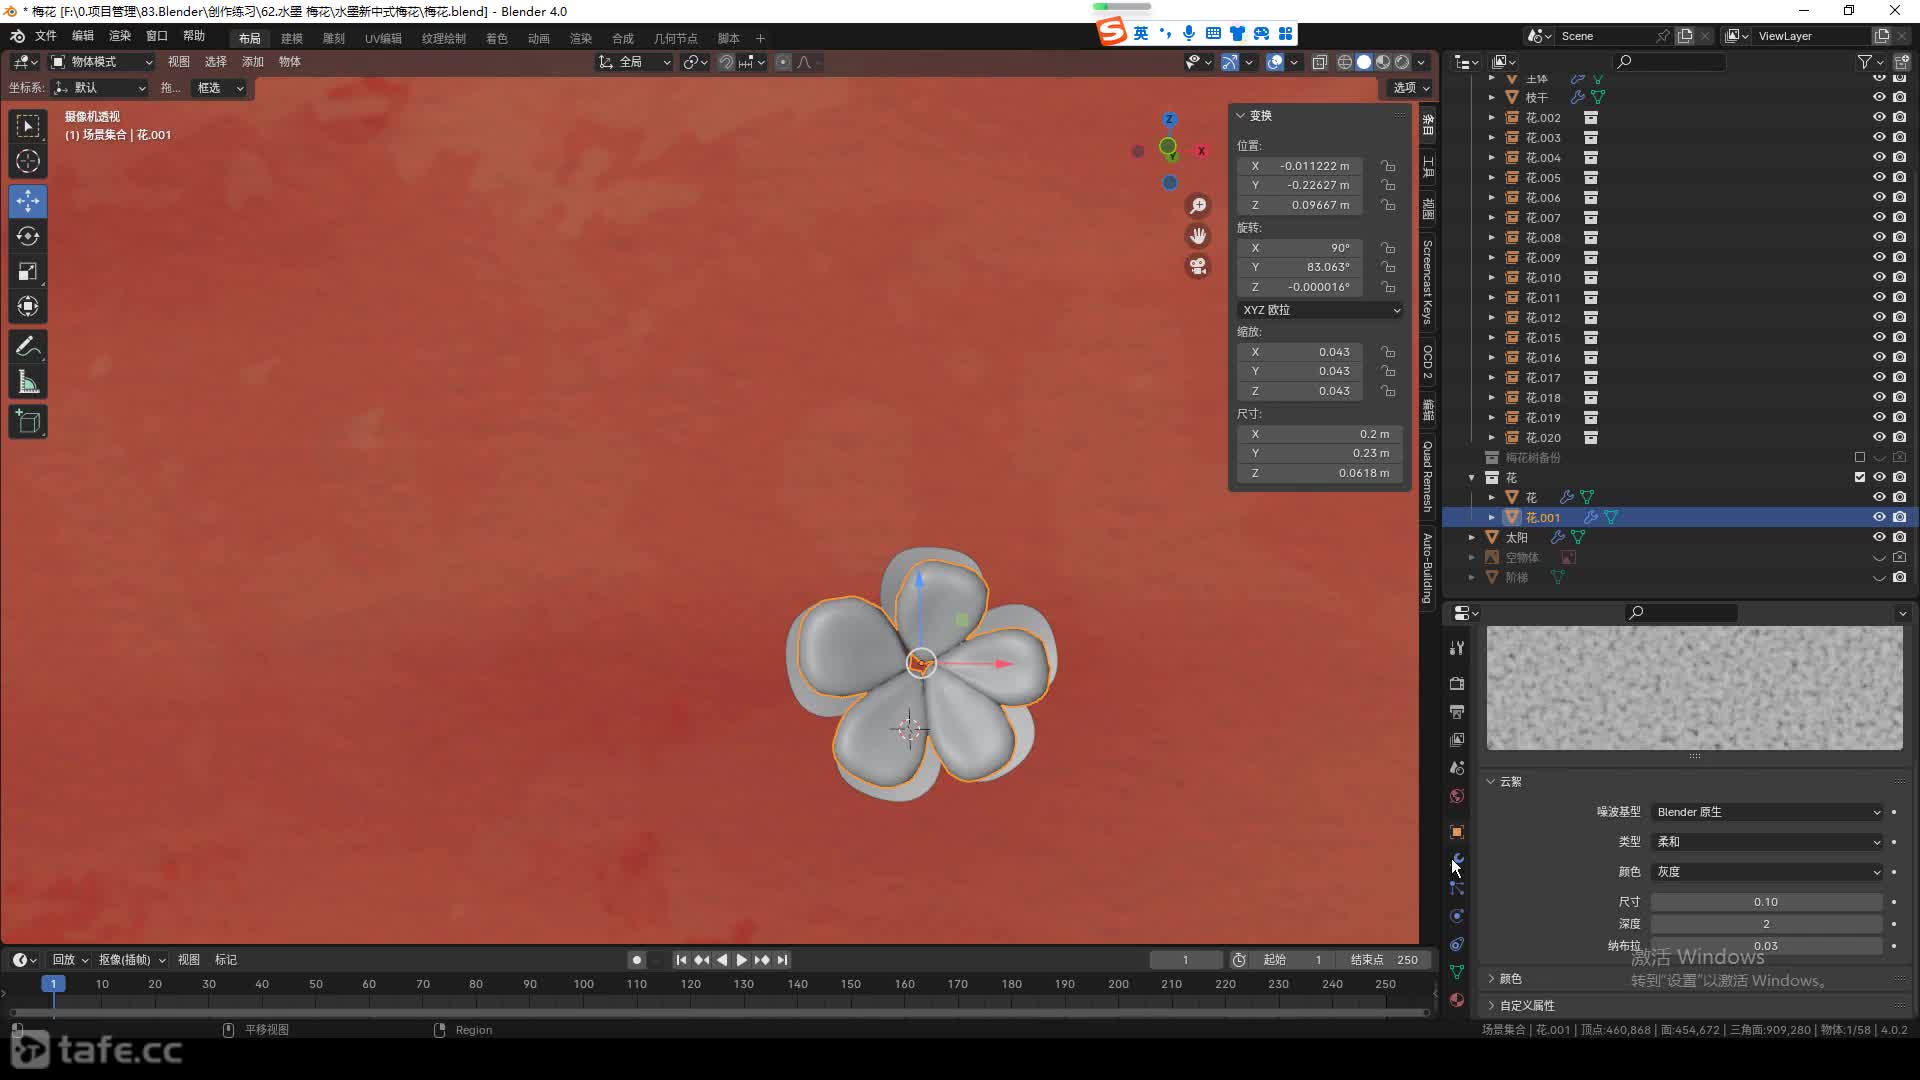1920x1080 pixels.
Task: Expand the 颜色 panel
Action: 1510,979
